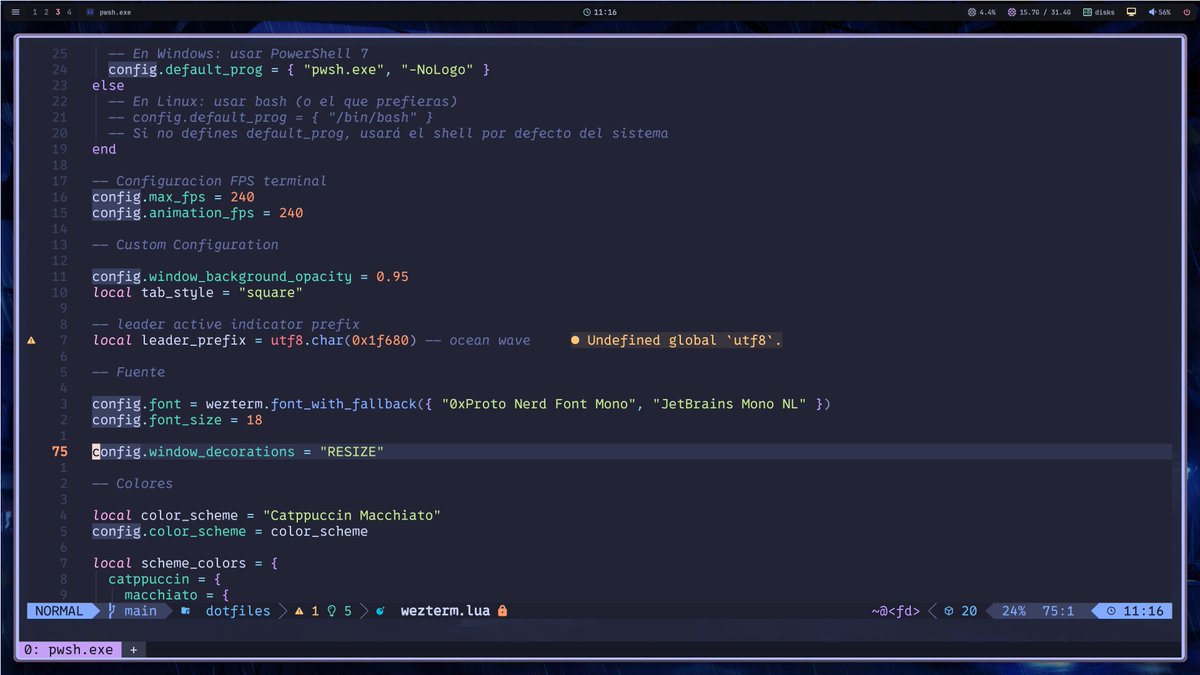
Task: Click the read-only lock icon after wezterm.lua
Action: pos(502,611)
